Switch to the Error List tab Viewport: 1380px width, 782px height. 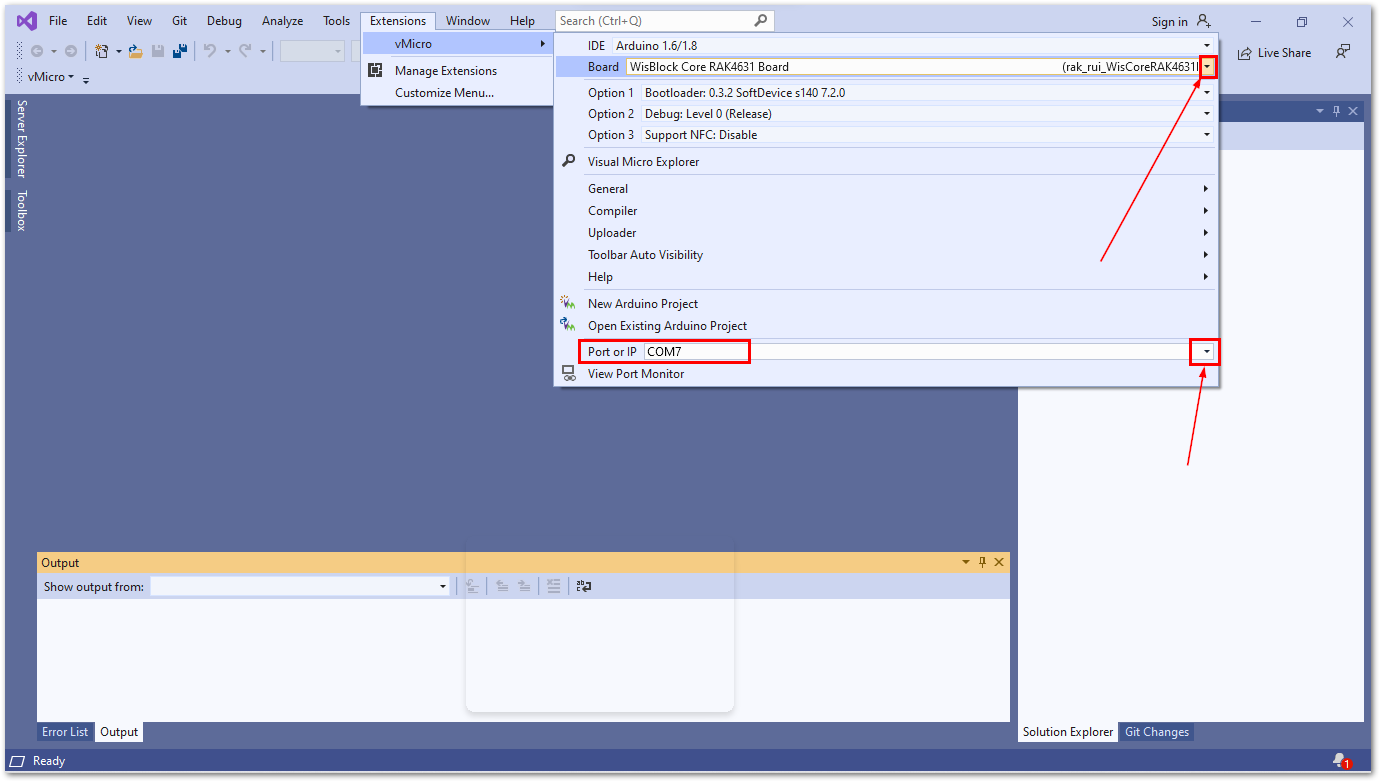(65, 732)
